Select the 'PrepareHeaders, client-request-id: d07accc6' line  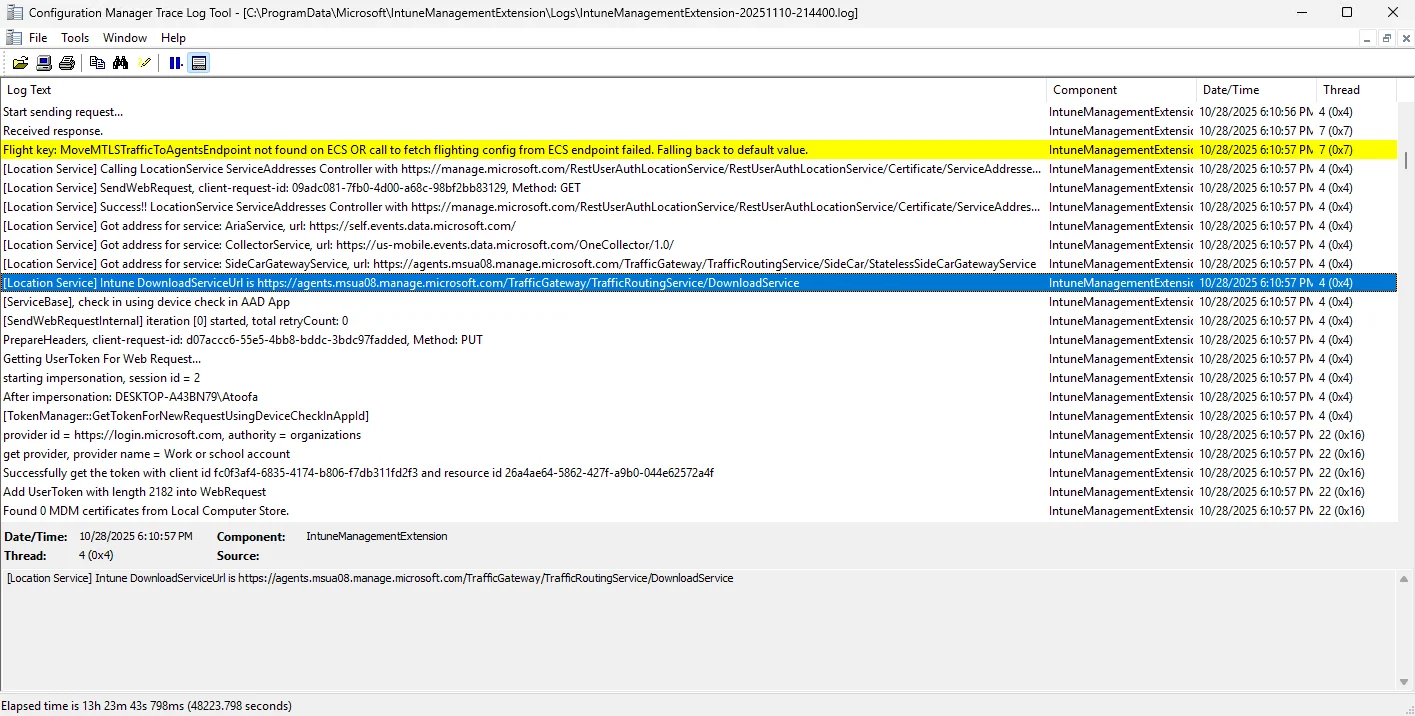[x=698, y=340]
